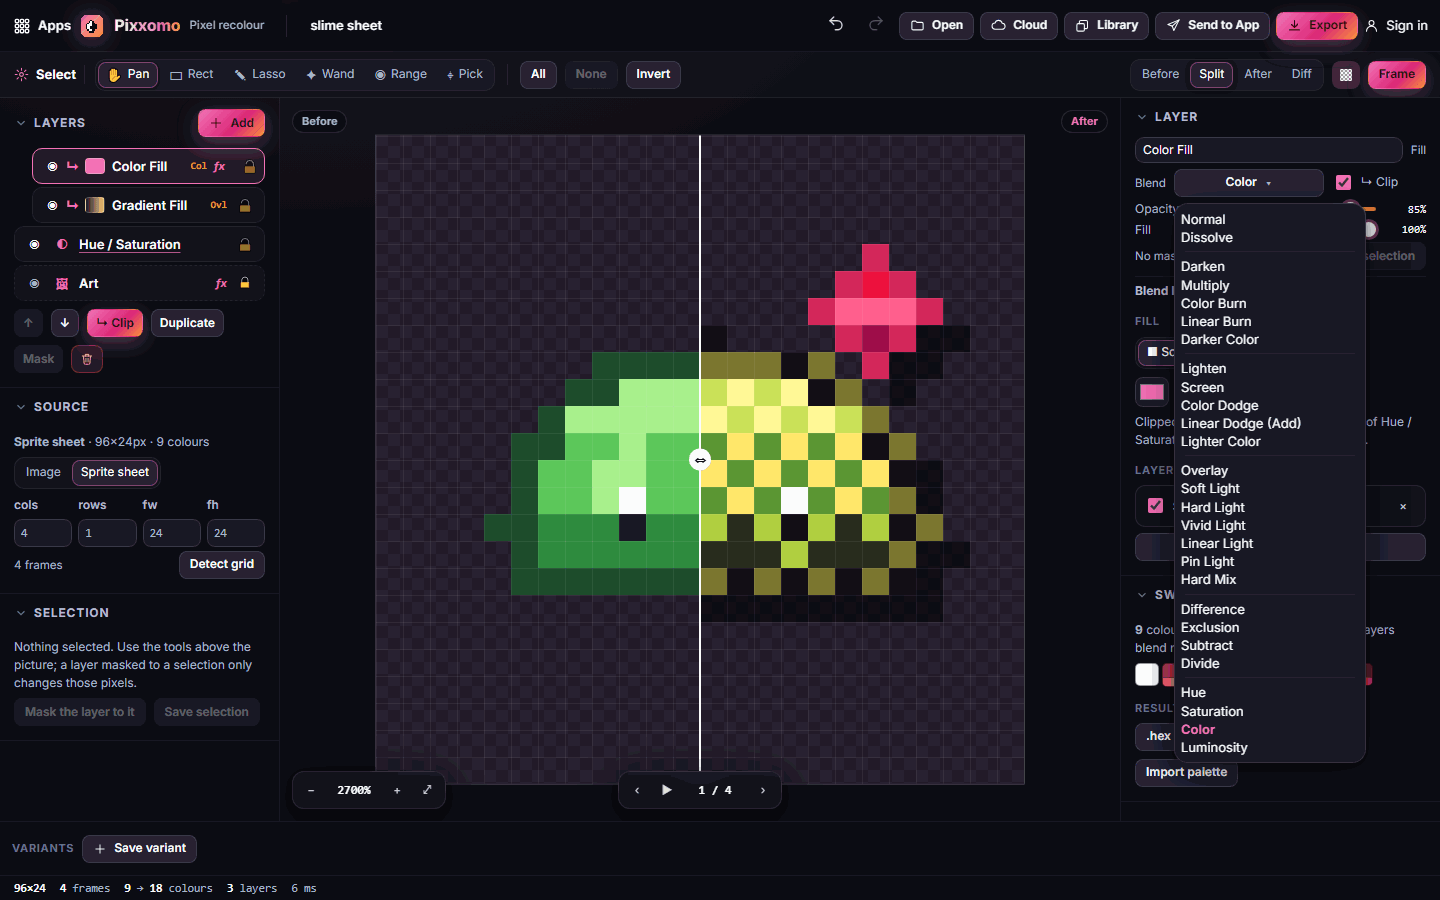Uncheck the Clip checkbox in Layer panel
The height and width of the screenshot is (900, 1440).
[x=1343, y=182]
